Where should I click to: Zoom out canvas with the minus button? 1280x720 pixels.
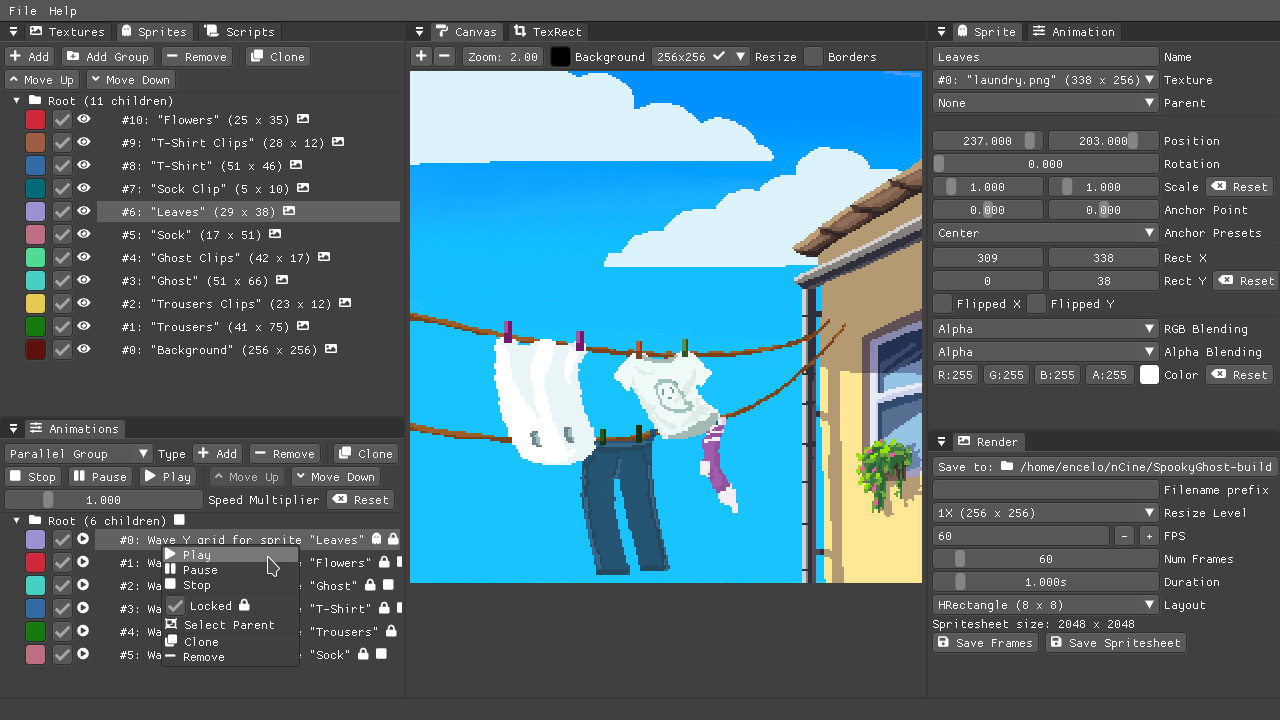click(x=445, y=57)
